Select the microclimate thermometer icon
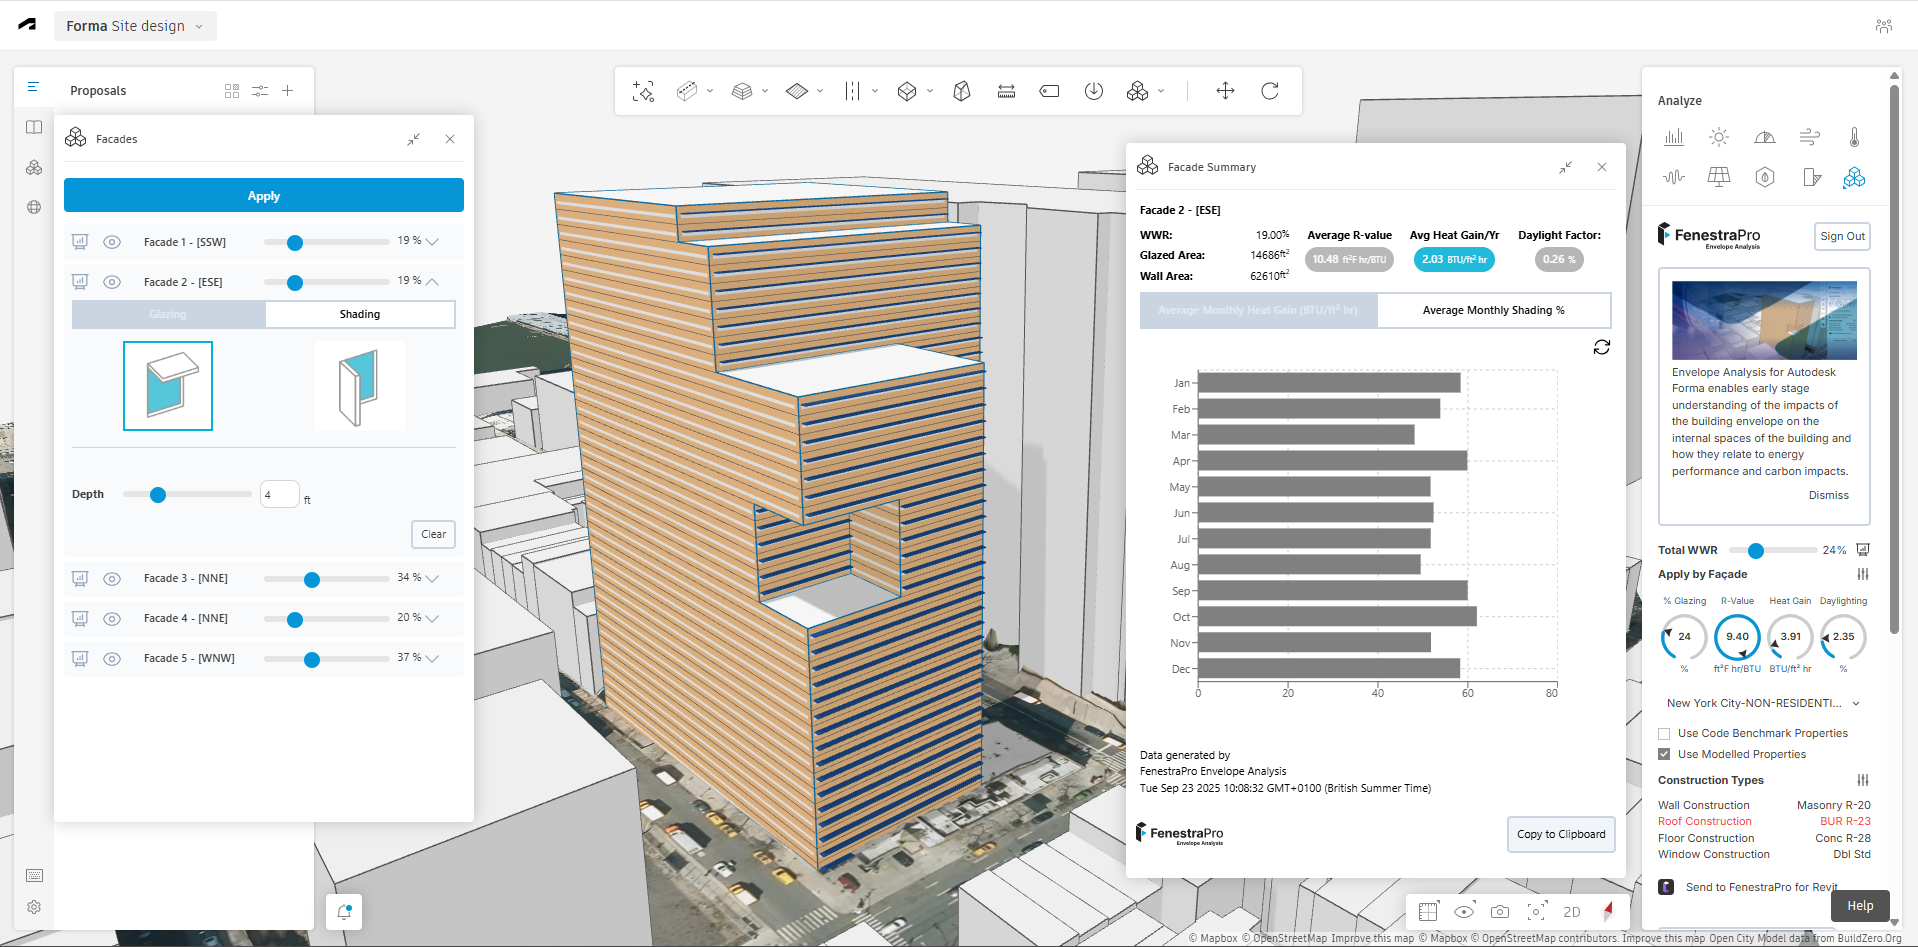 [1854, 137]
